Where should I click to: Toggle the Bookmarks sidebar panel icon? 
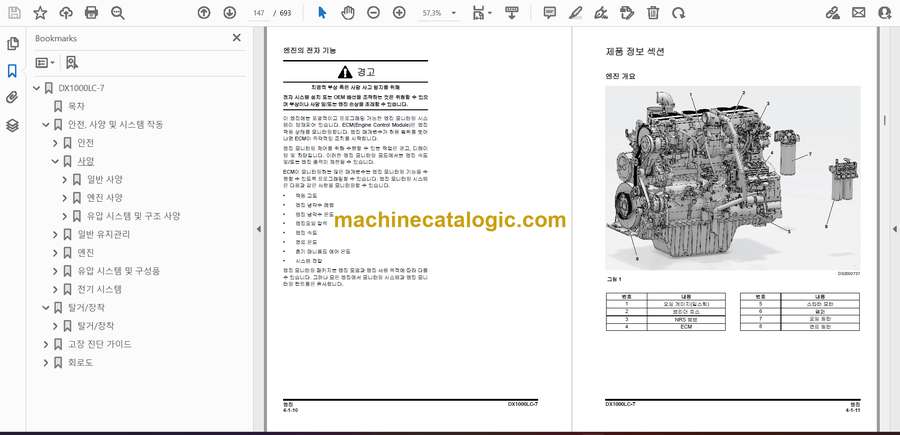tap(12, 71)
